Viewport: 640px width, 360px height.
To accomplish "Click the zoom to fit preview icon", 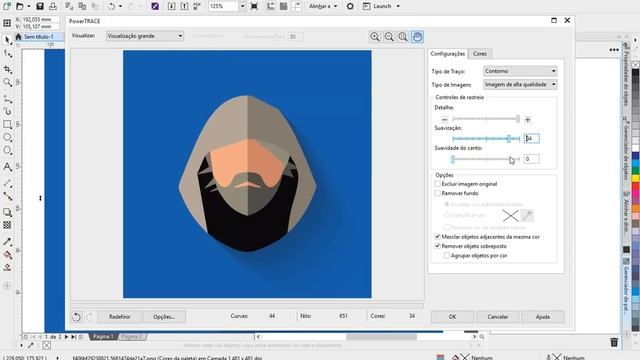I will pyautogui.click(x=403, y=37).
